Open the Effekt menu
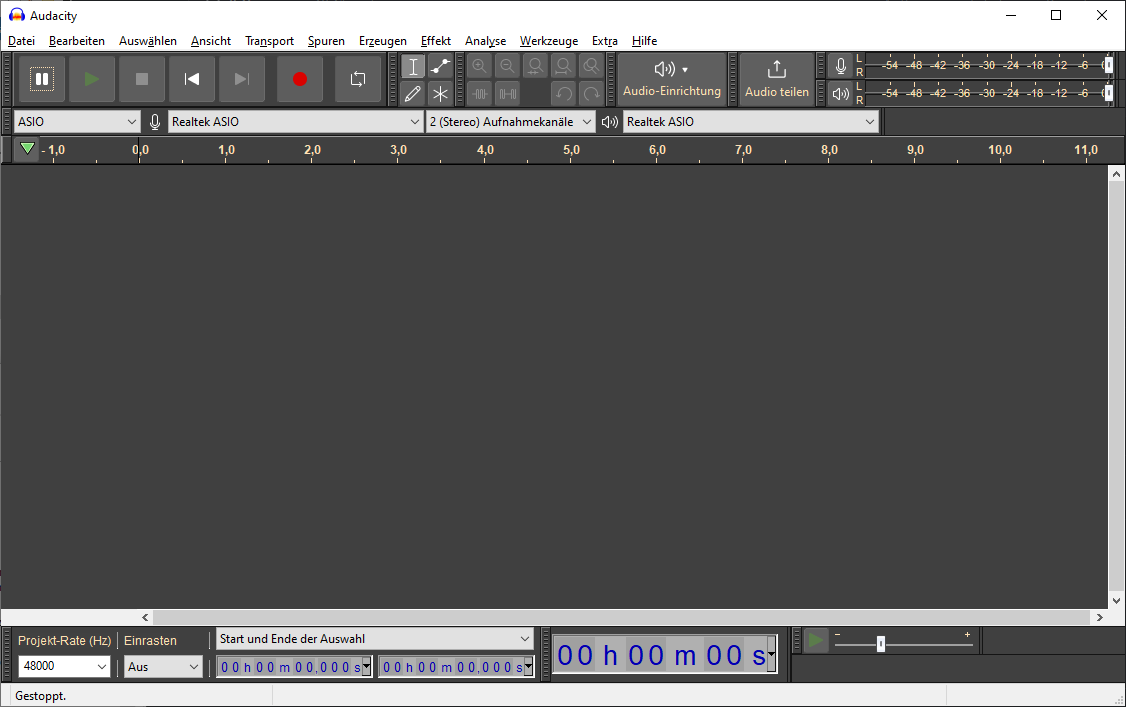 (x=436, y=41)
